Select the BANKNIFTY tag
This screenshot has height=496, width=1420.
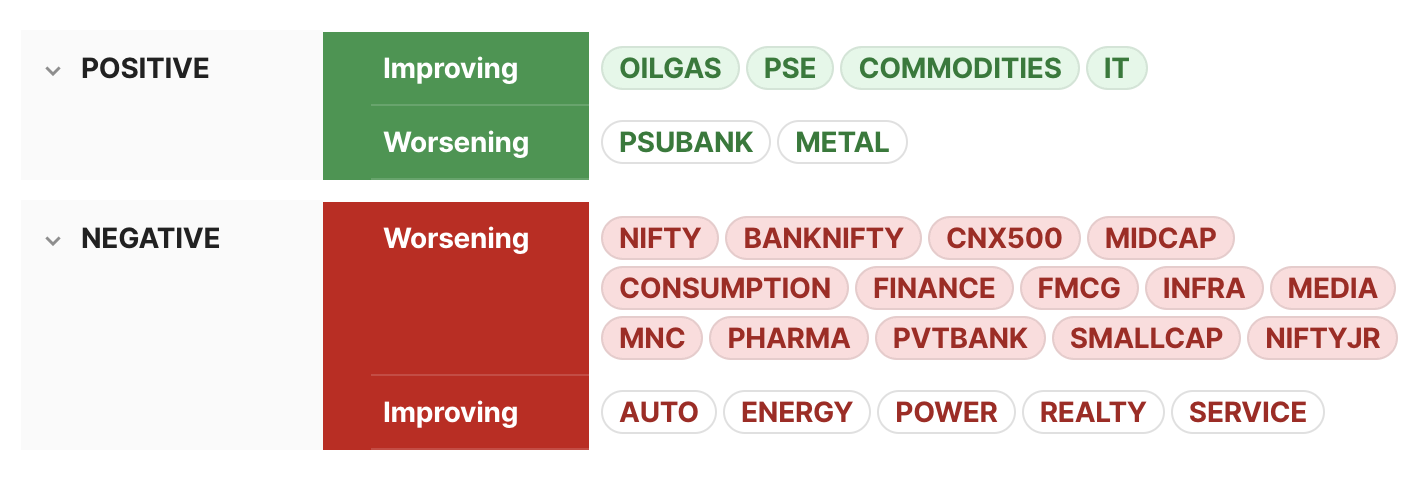click(x=824, y=238)
